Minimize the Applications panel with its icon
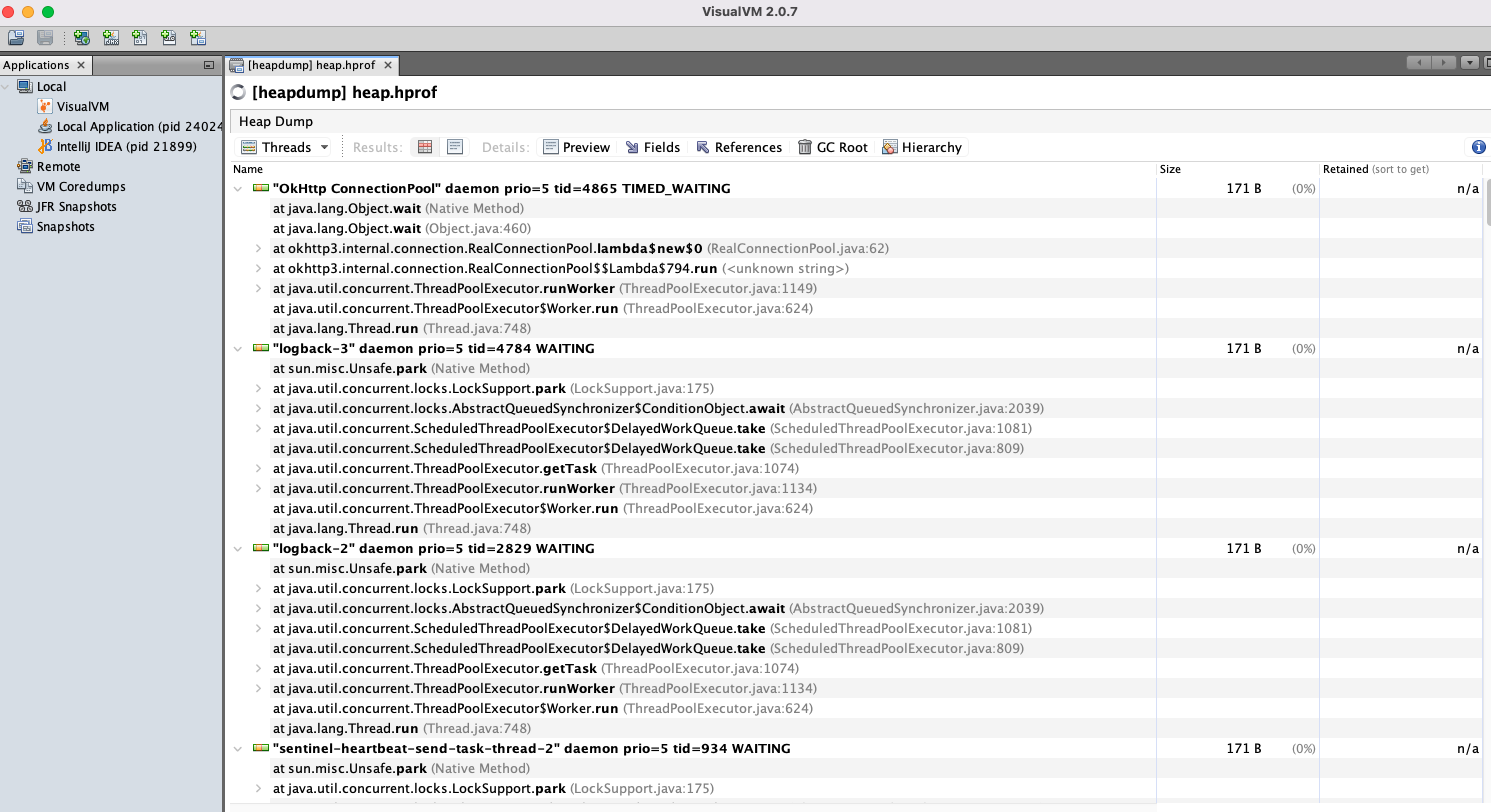Viewport: 1491px width, 812px height. pyautogui.click(x=209, y=65)
